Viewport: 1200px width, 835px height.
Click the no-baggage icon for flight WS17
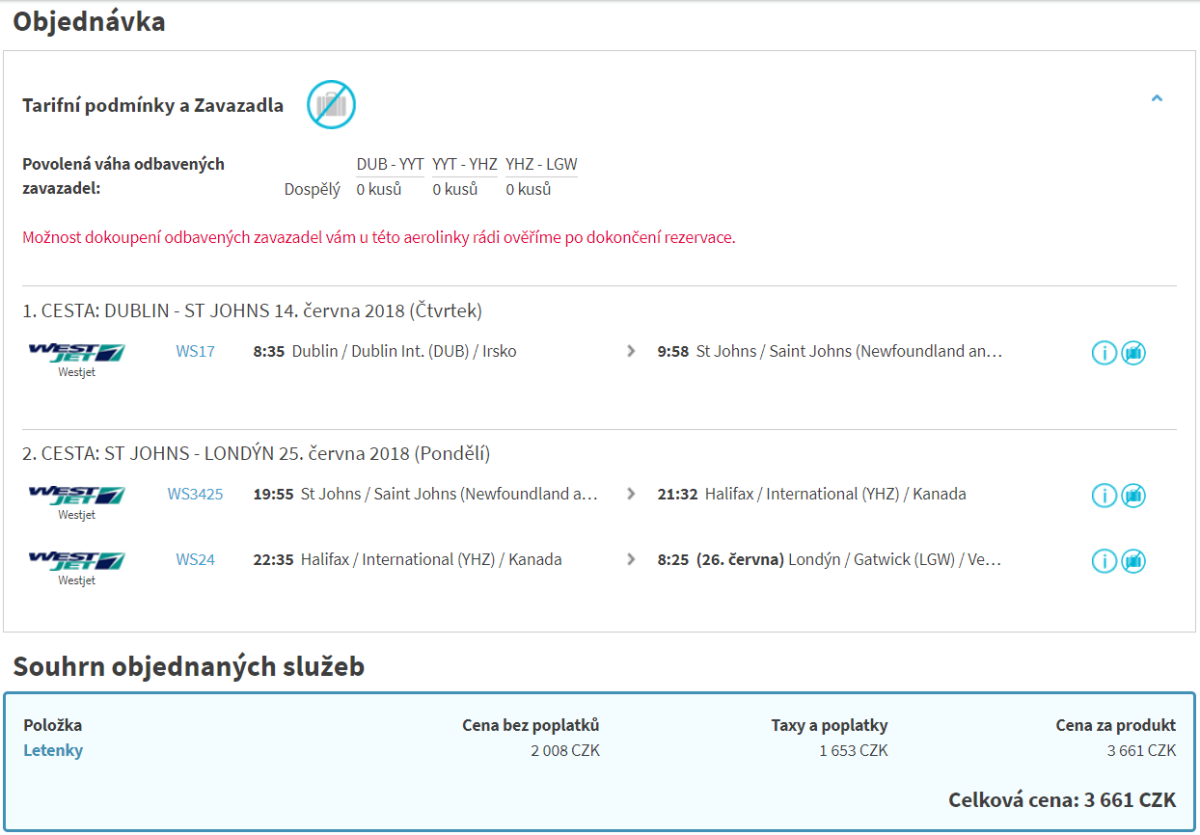(1133, 353)
